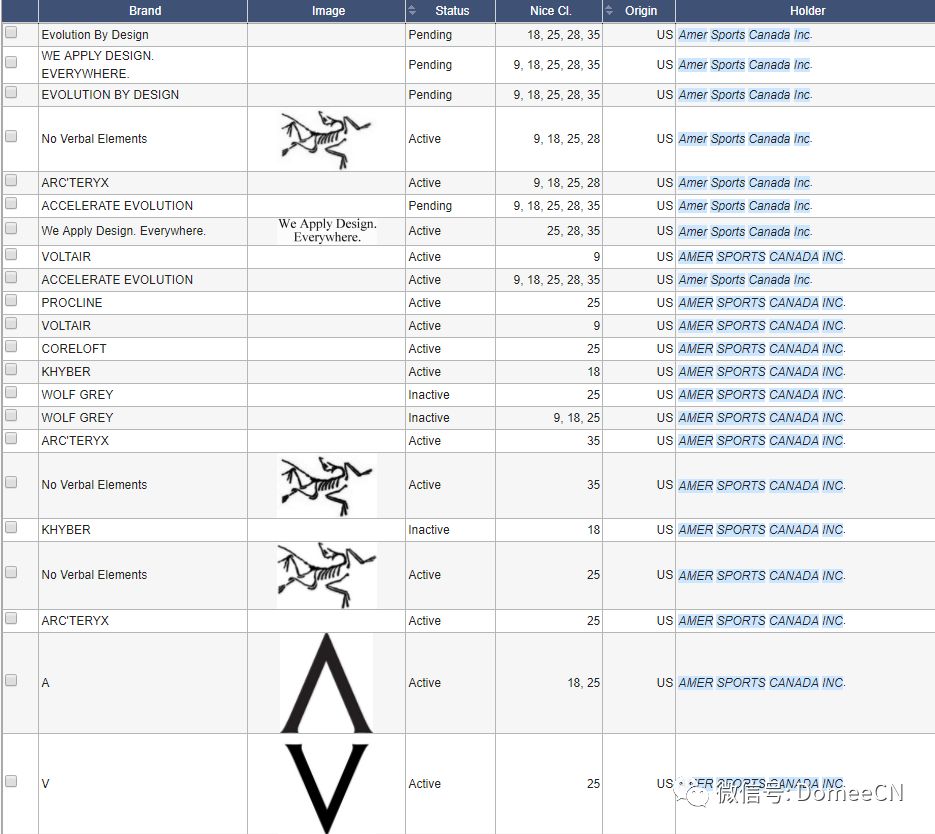
Task: Open holder link for ARC'TERYX class 35
Action: [x=761, y=441]
